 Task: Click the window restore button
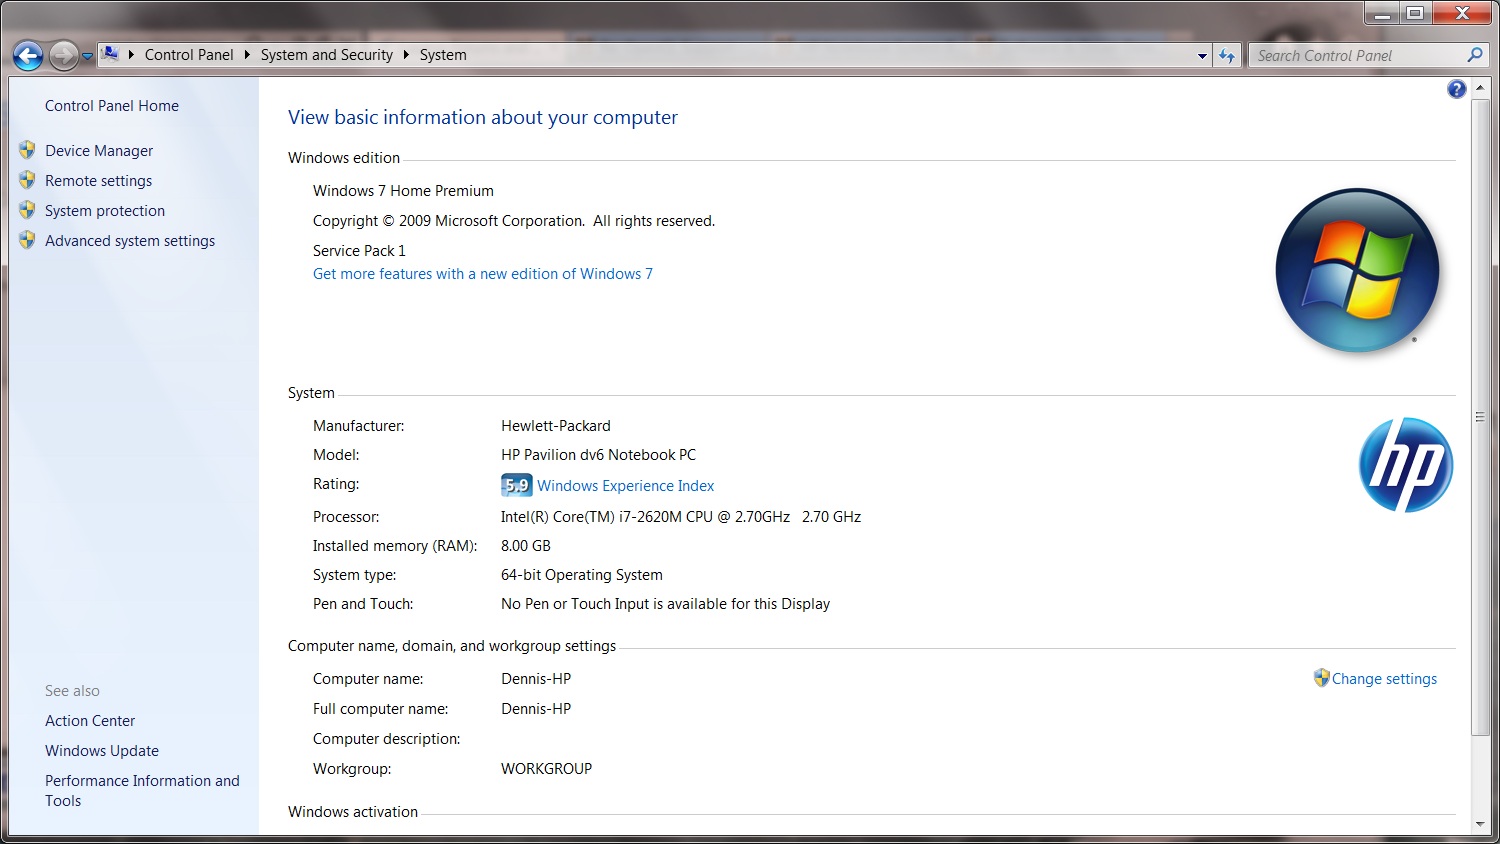pyautogui.click(x=1415, y=13)
